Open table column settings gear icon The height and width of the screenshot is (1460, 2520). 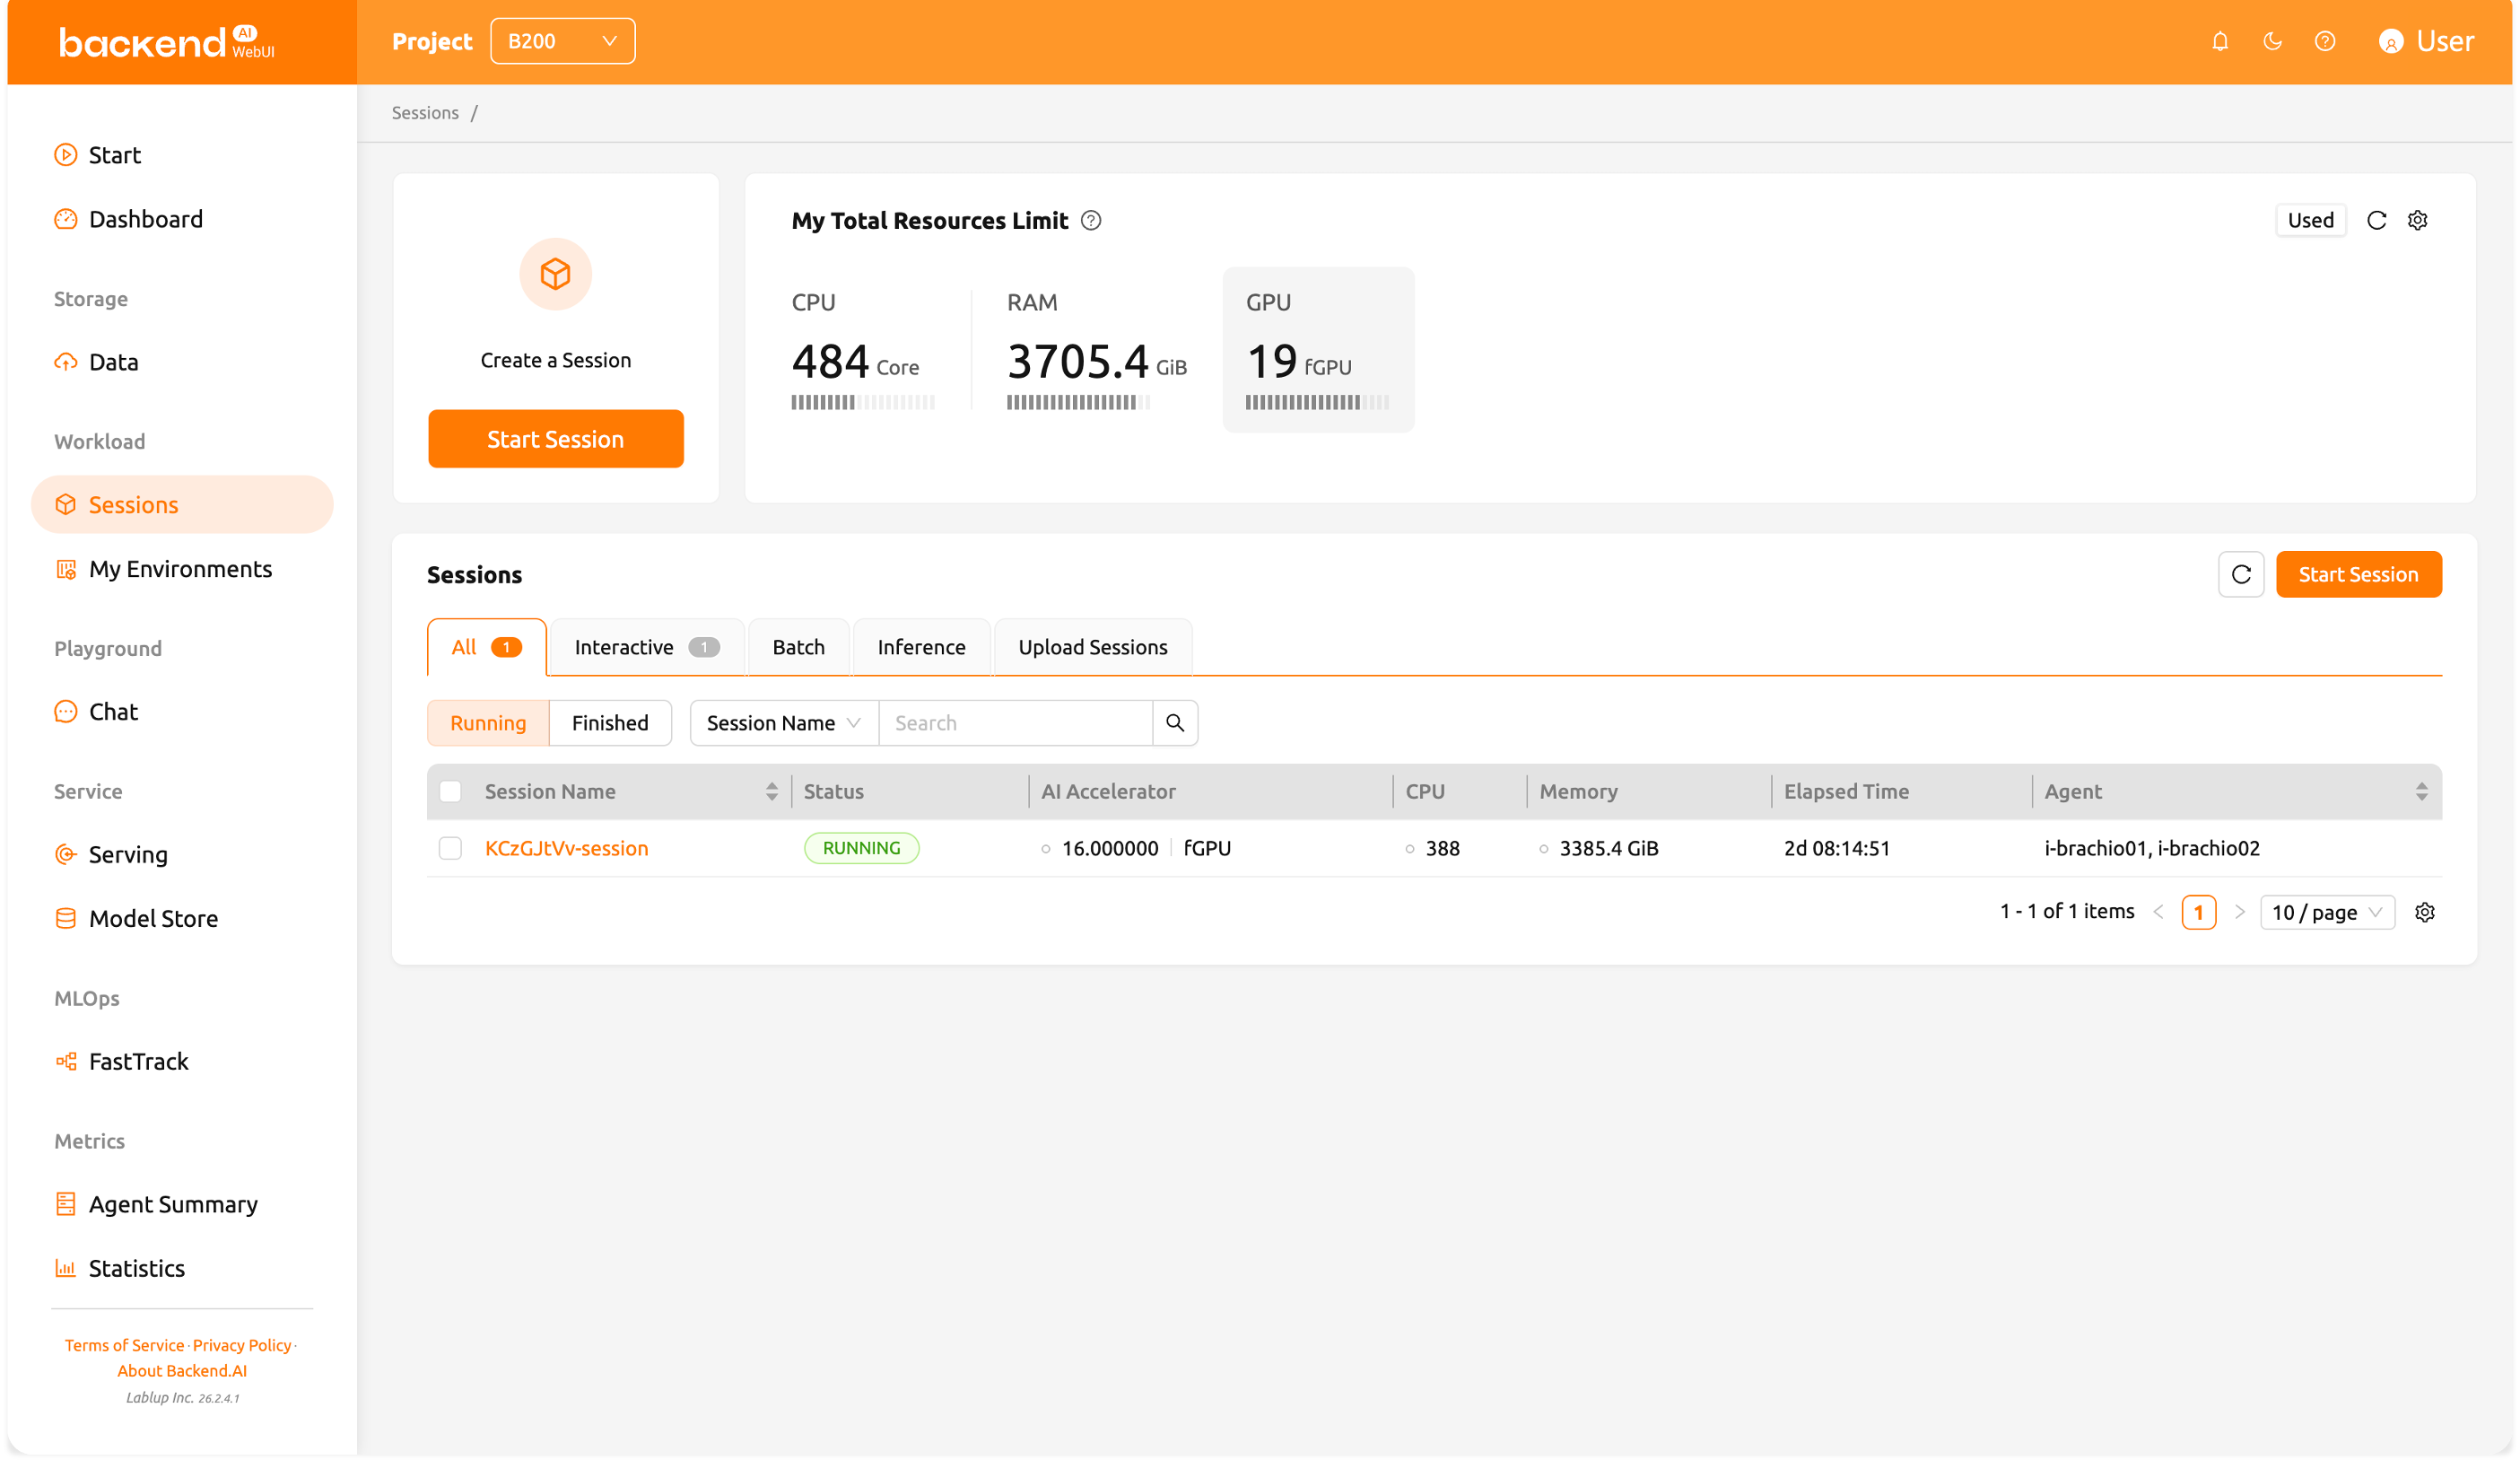click(2424, 912)
